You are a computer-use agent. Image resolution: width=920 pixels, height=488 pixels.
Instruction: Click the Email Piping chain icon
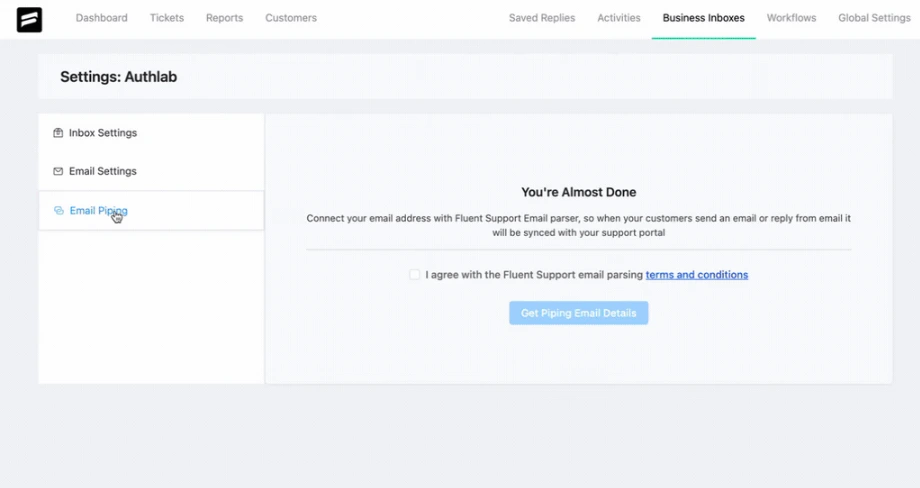click(x=59, y=211)
